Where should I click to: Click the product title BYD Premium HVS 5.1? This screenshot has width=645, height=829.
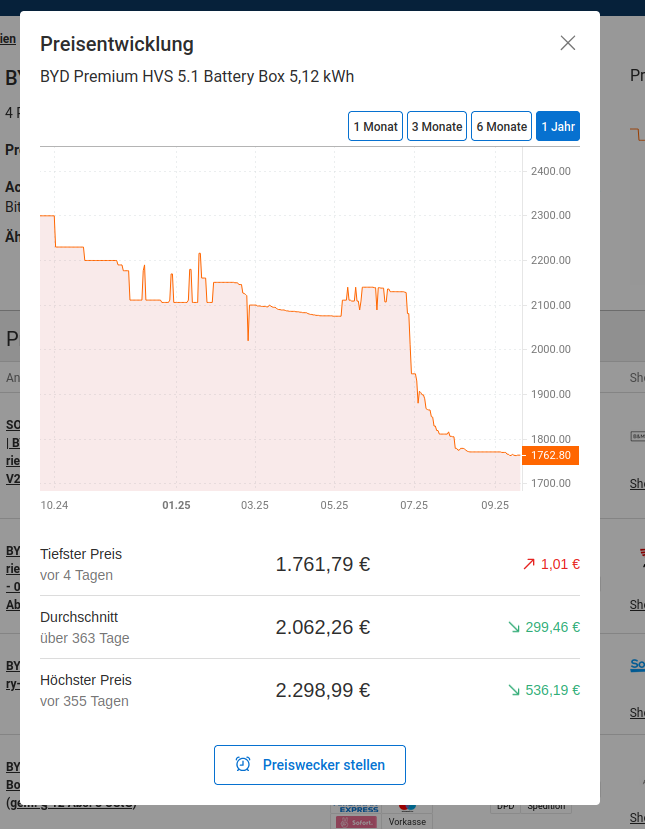pos(197,77)
